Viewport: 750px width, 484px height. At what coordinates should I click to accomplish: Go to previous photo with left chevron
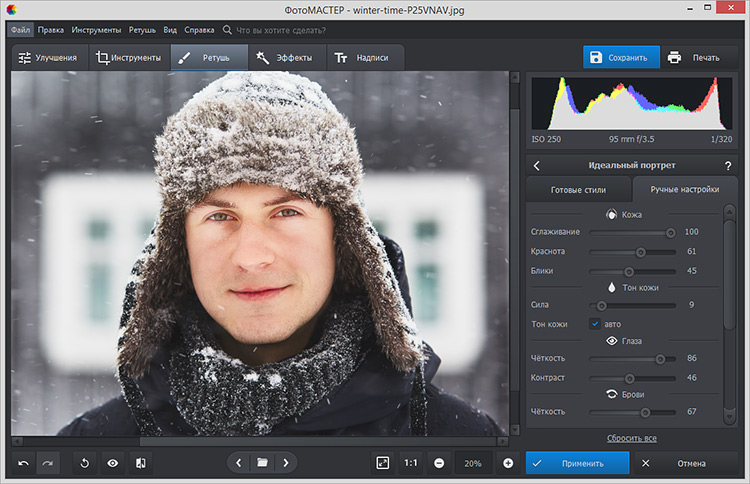[x=238, y=463]
